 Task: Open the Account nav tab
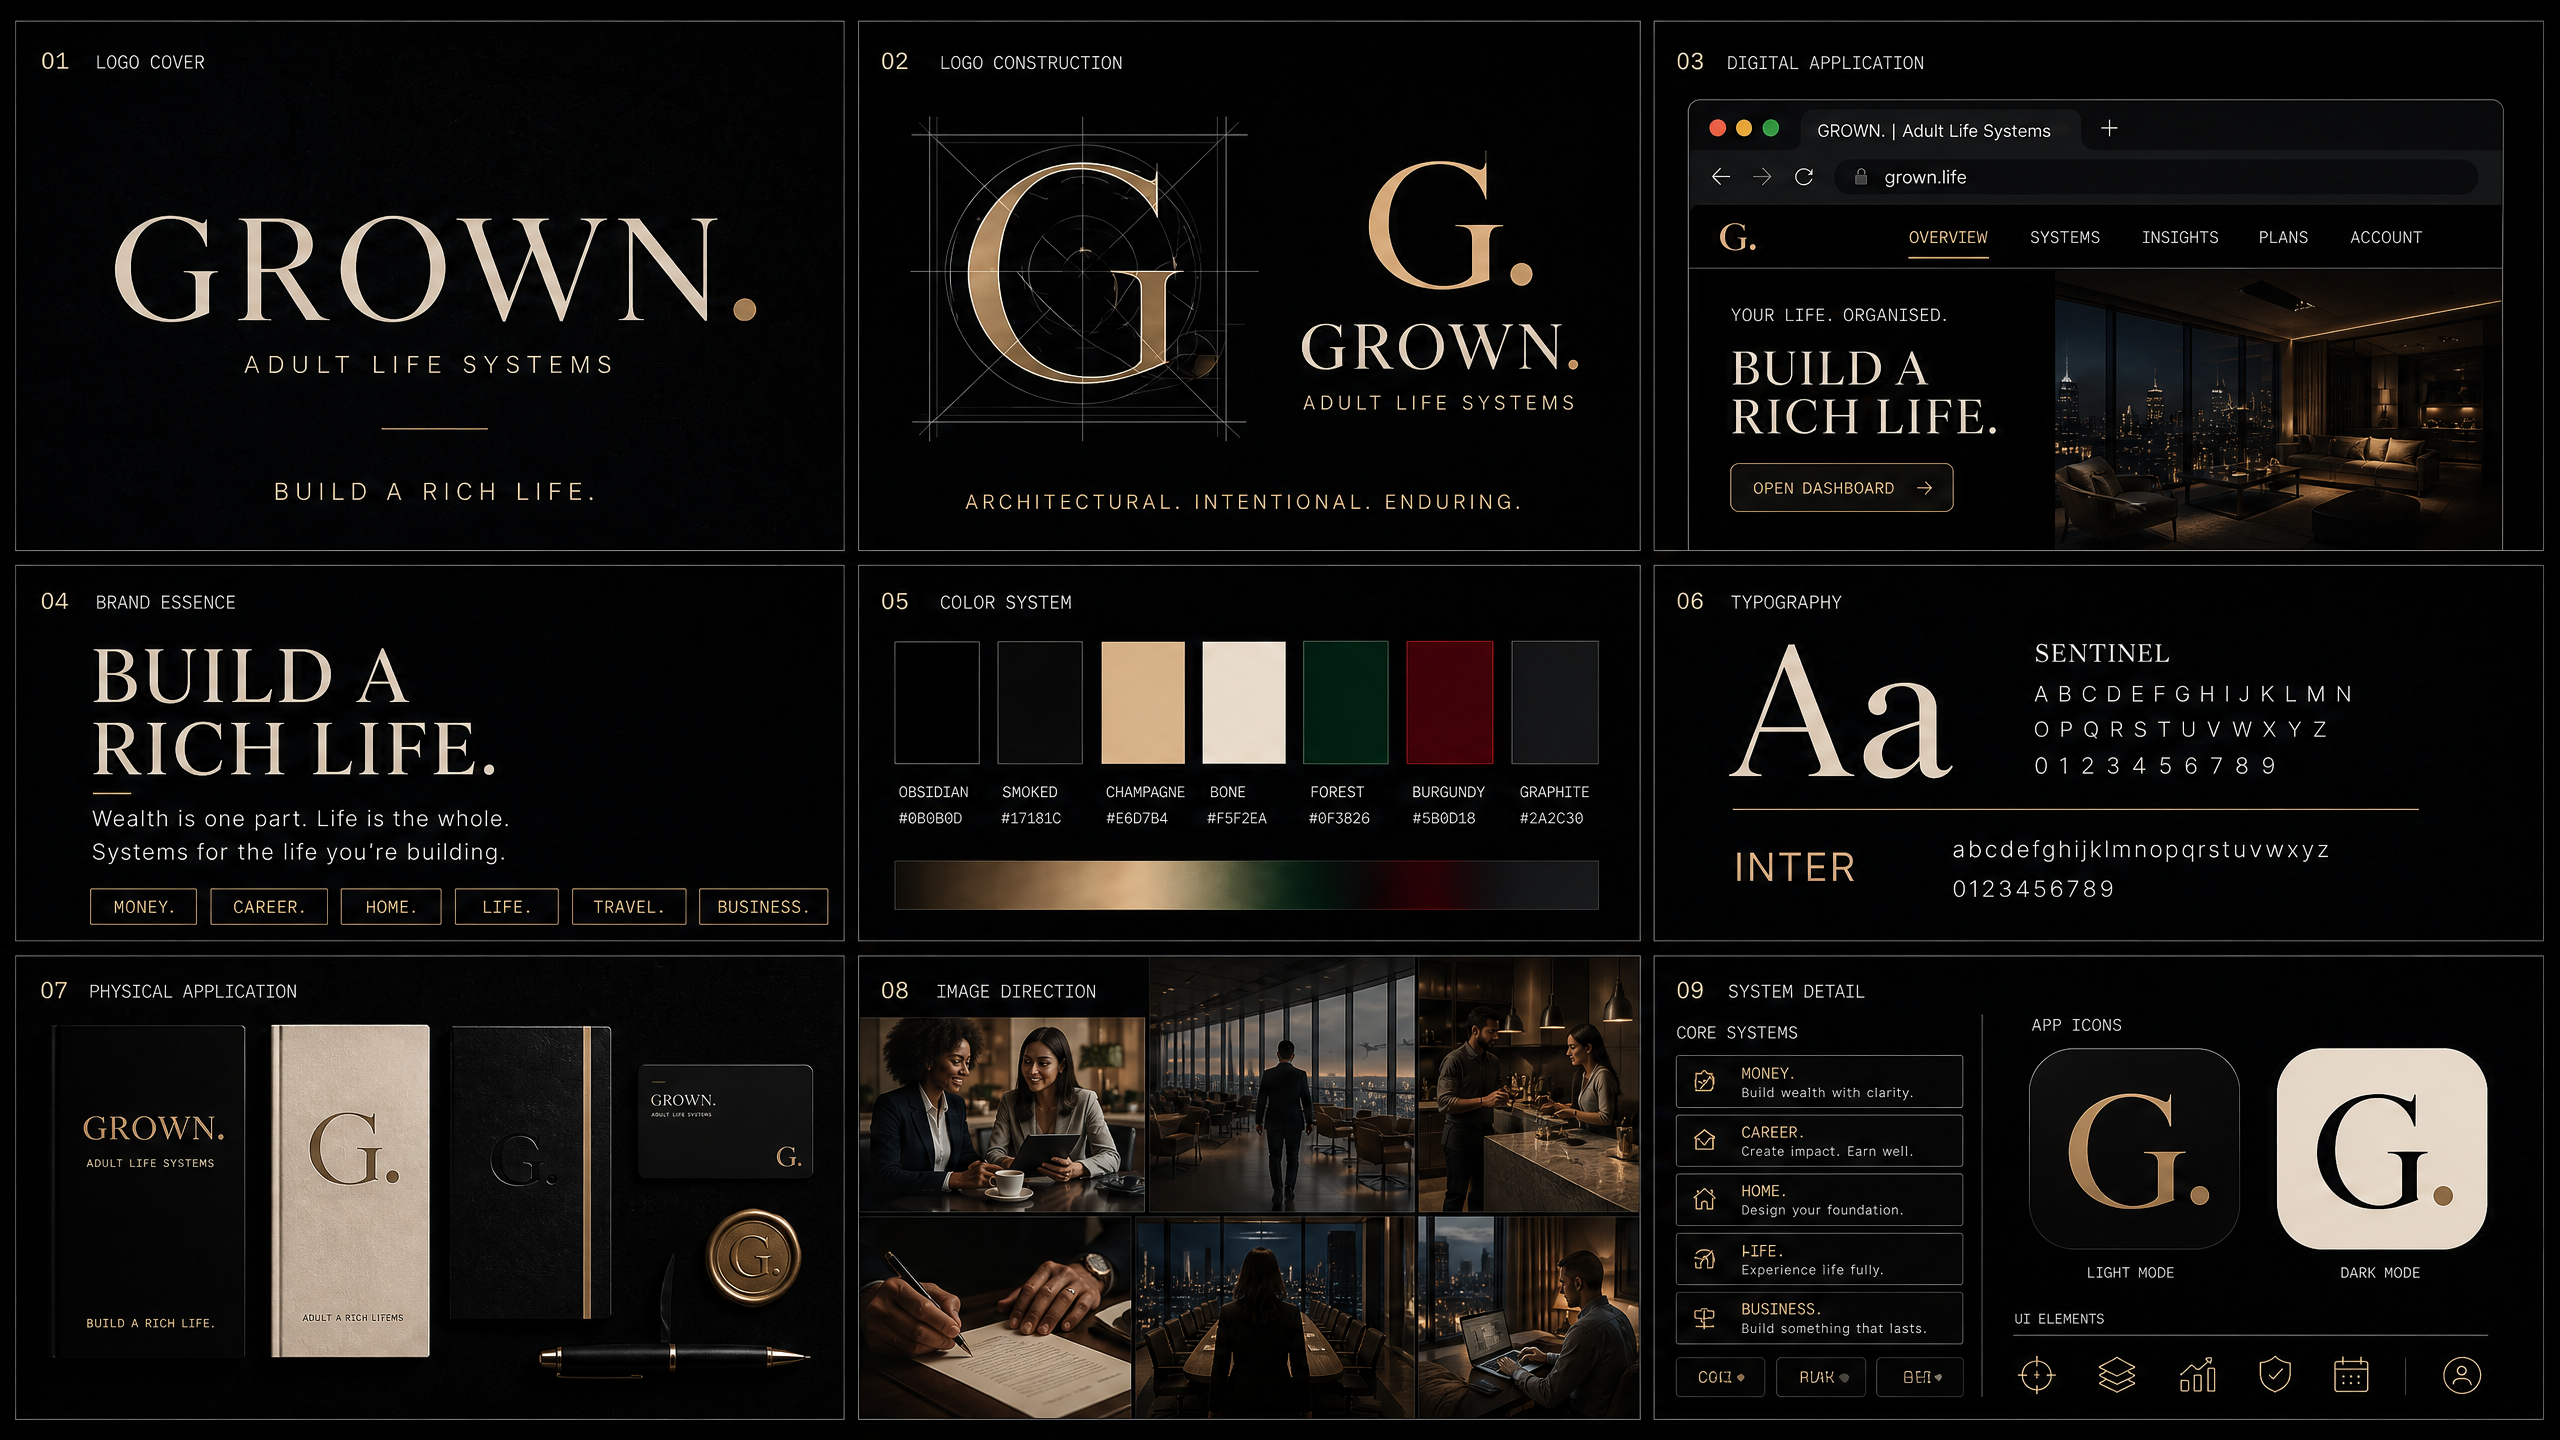(x=2386, y=238)
